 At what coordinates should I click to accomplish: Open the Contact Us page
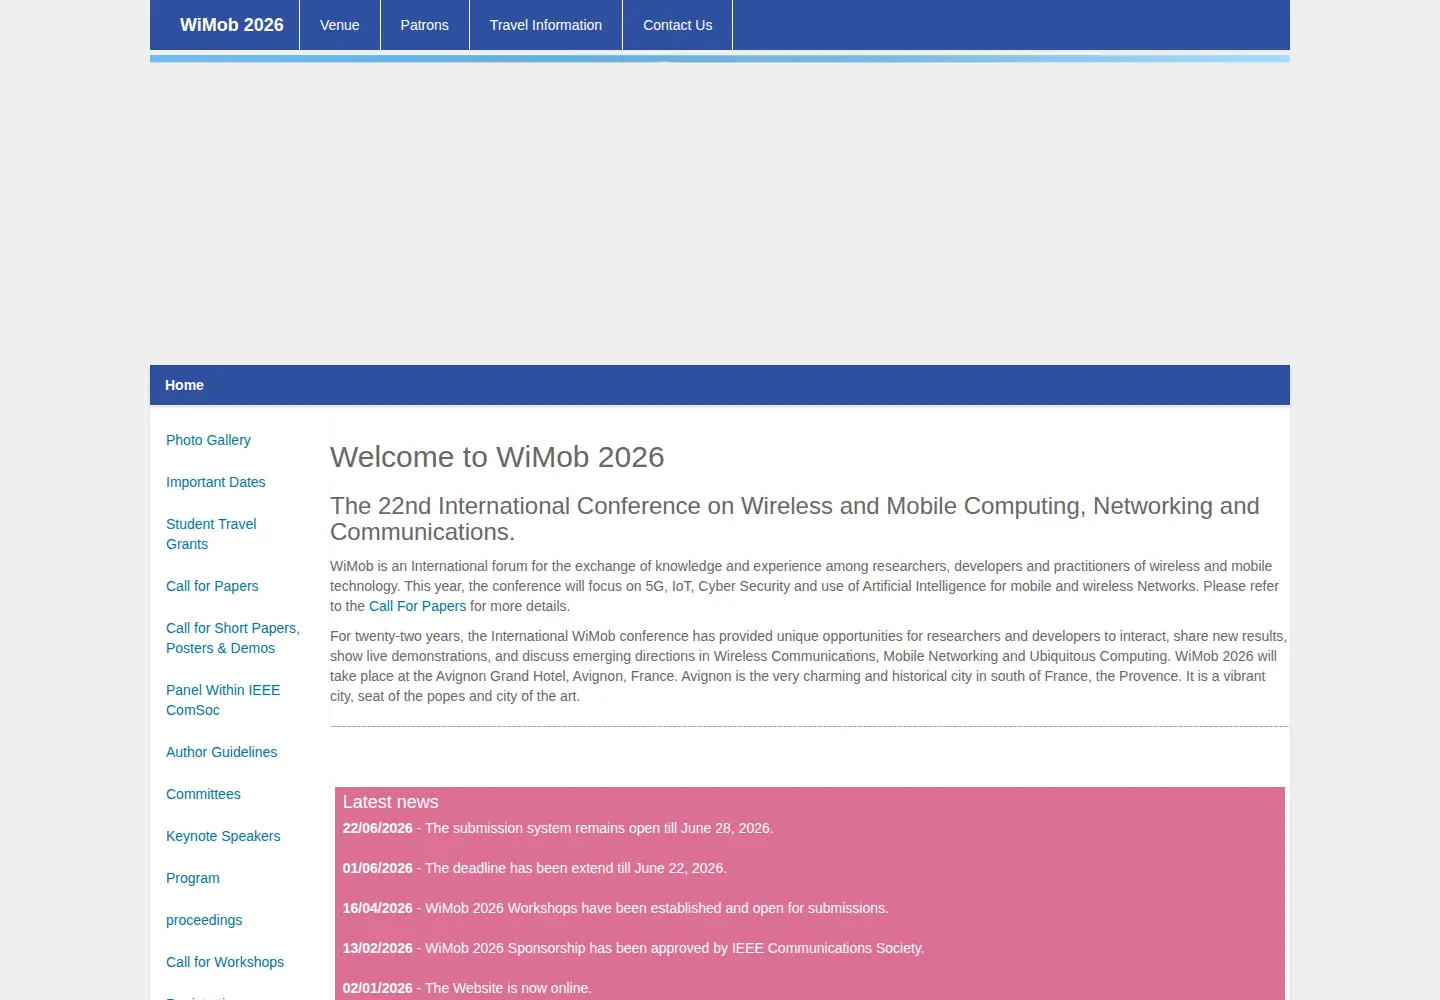678,25
